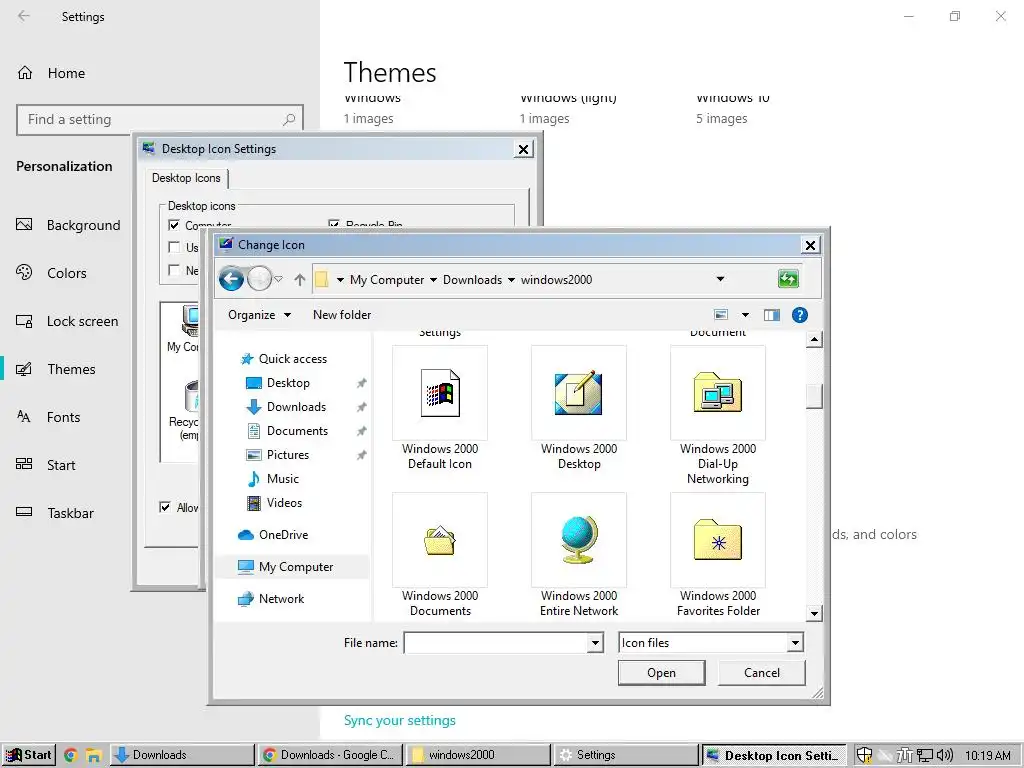Screen dimensions: 1024x768
Task: Go up one folder level arrow
Action: pos(300,280)
